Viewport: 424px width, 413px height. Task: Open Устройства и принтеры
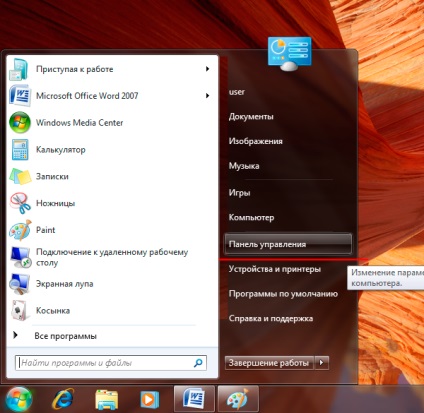pyautogui.click(x=275, y=269)
